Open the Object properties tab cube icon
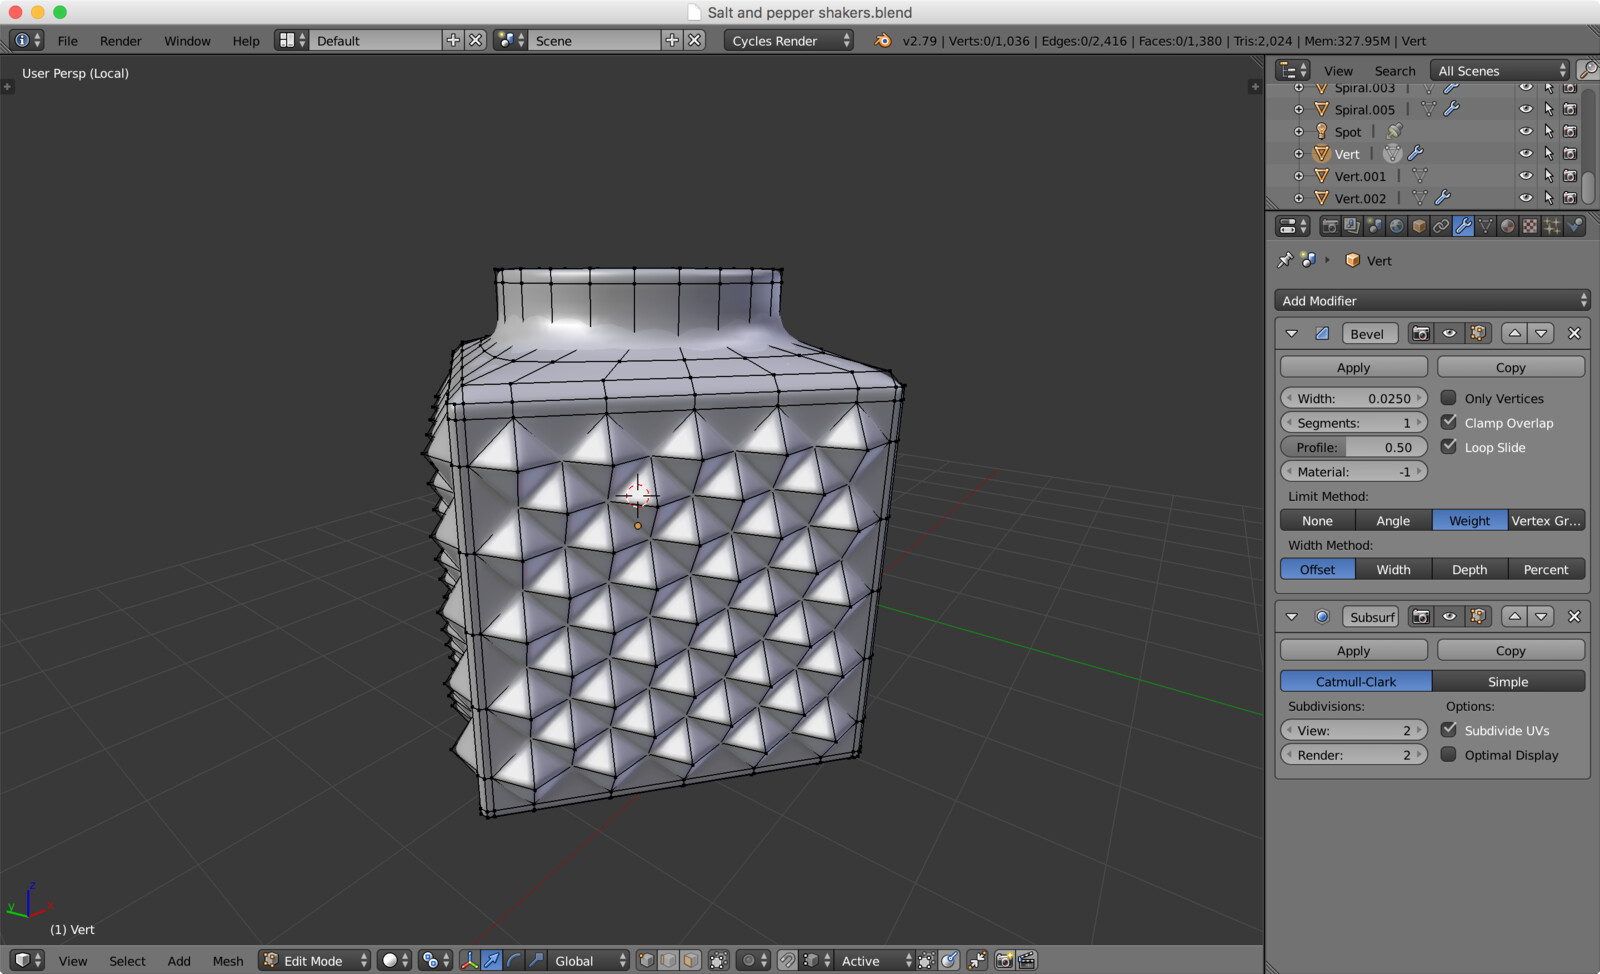 click(x=1418, y=226)
